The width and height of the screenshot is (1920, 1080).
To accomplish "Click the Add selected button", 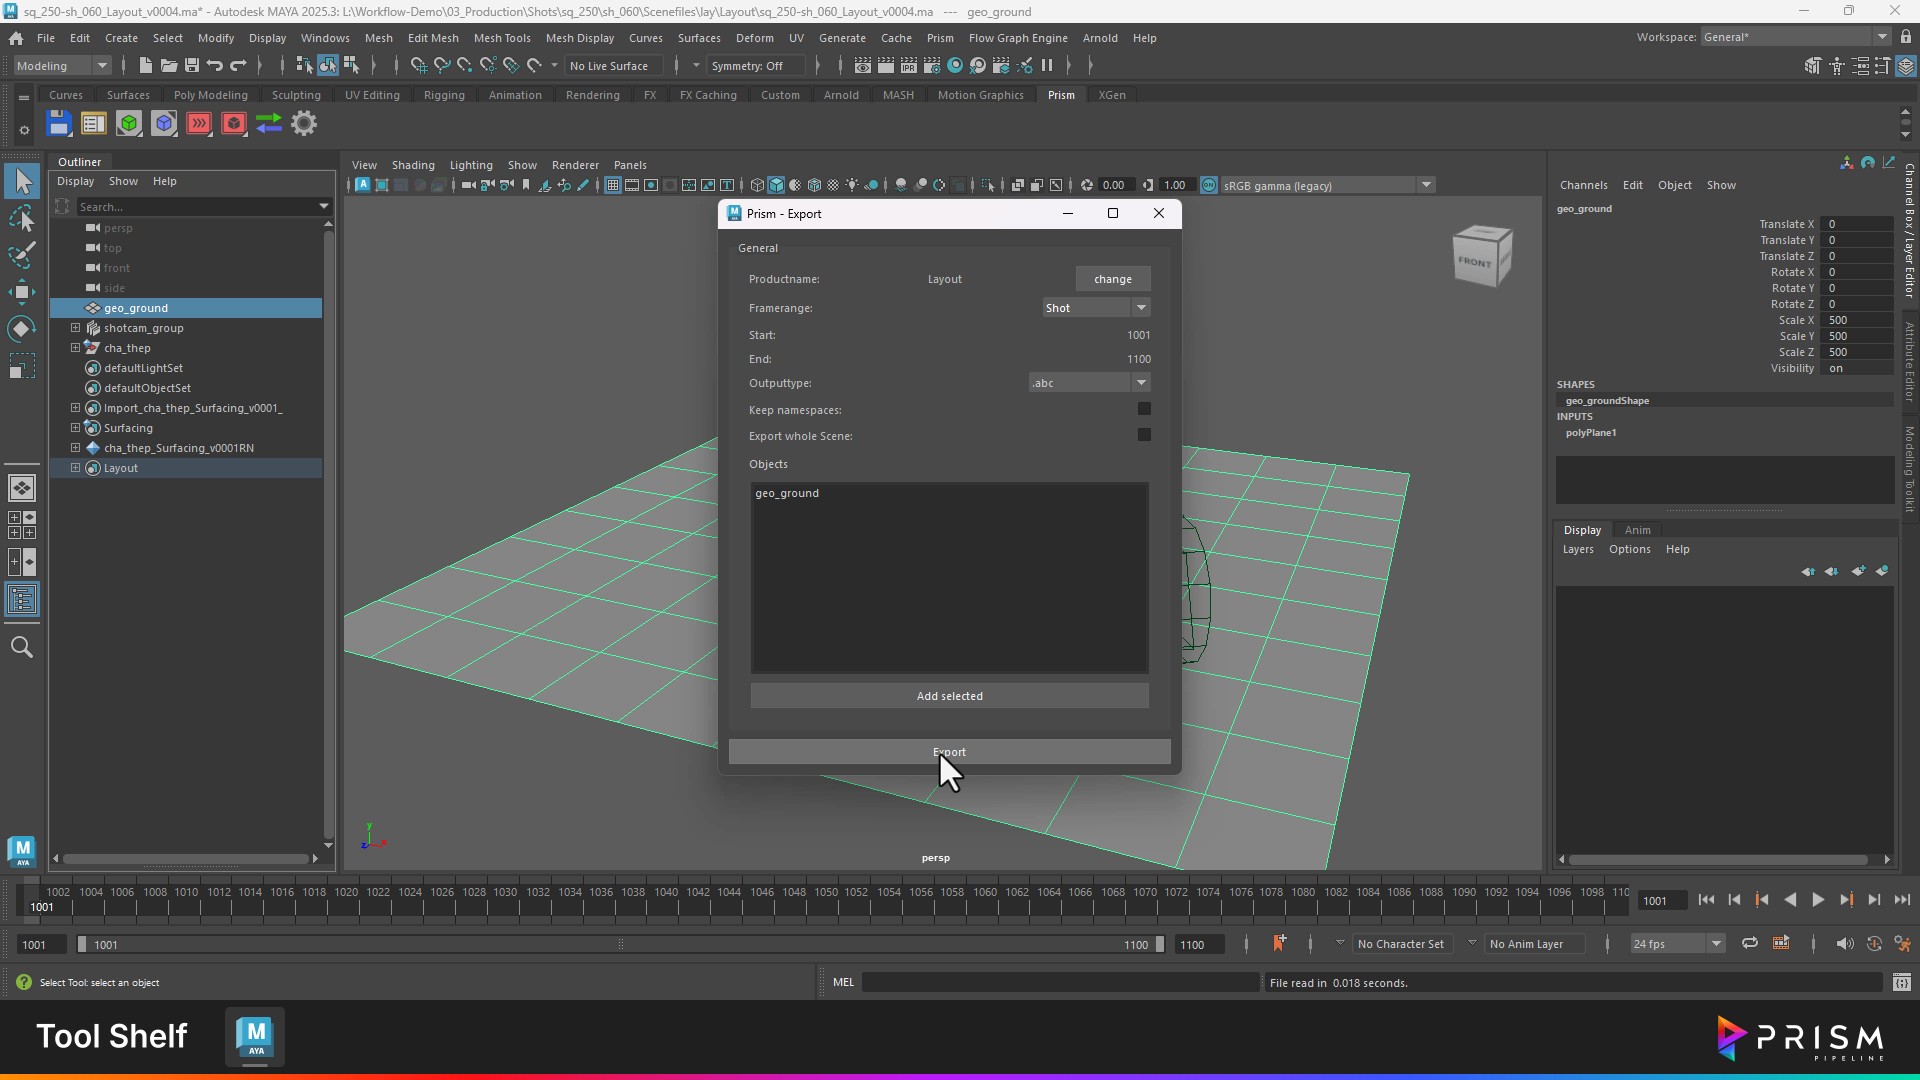I will (949, 696).
